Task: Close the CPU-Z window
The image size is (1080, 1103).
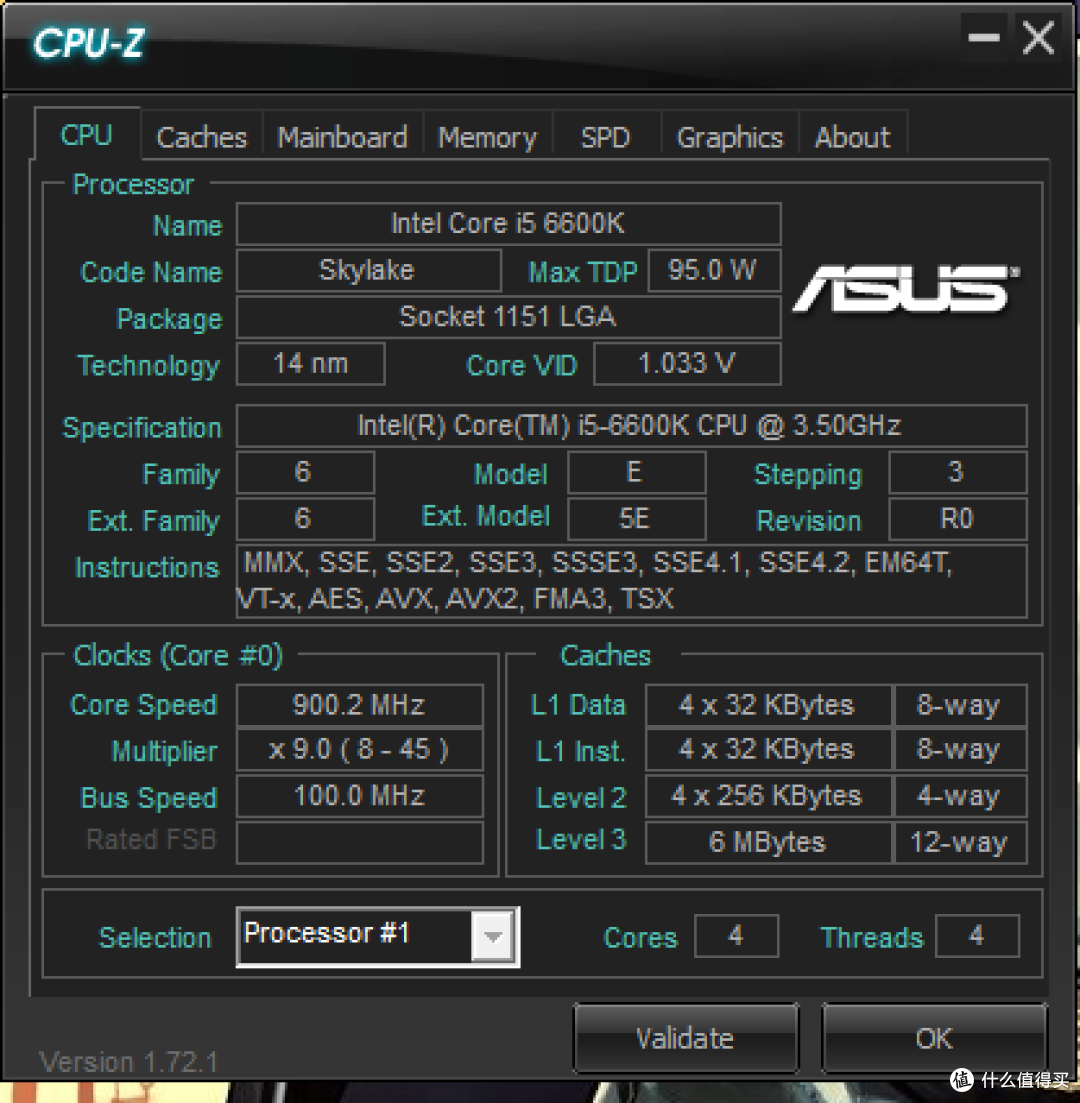Action: click(1038, 38)
